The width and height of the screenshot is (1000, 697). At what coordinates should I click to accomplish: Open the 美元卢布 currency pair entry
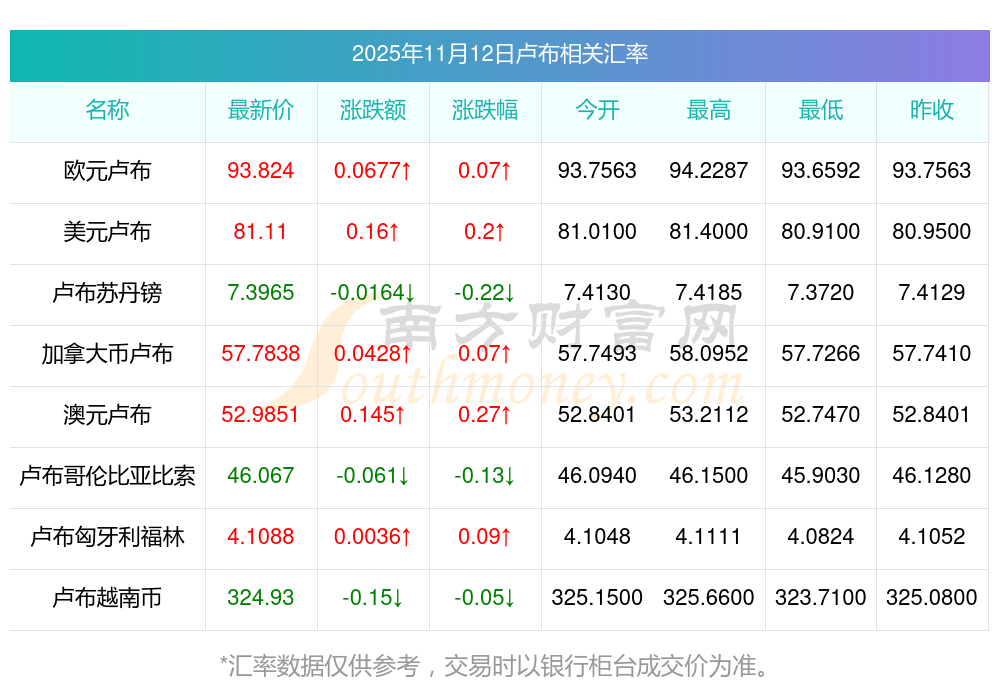[x=108, y=233]
